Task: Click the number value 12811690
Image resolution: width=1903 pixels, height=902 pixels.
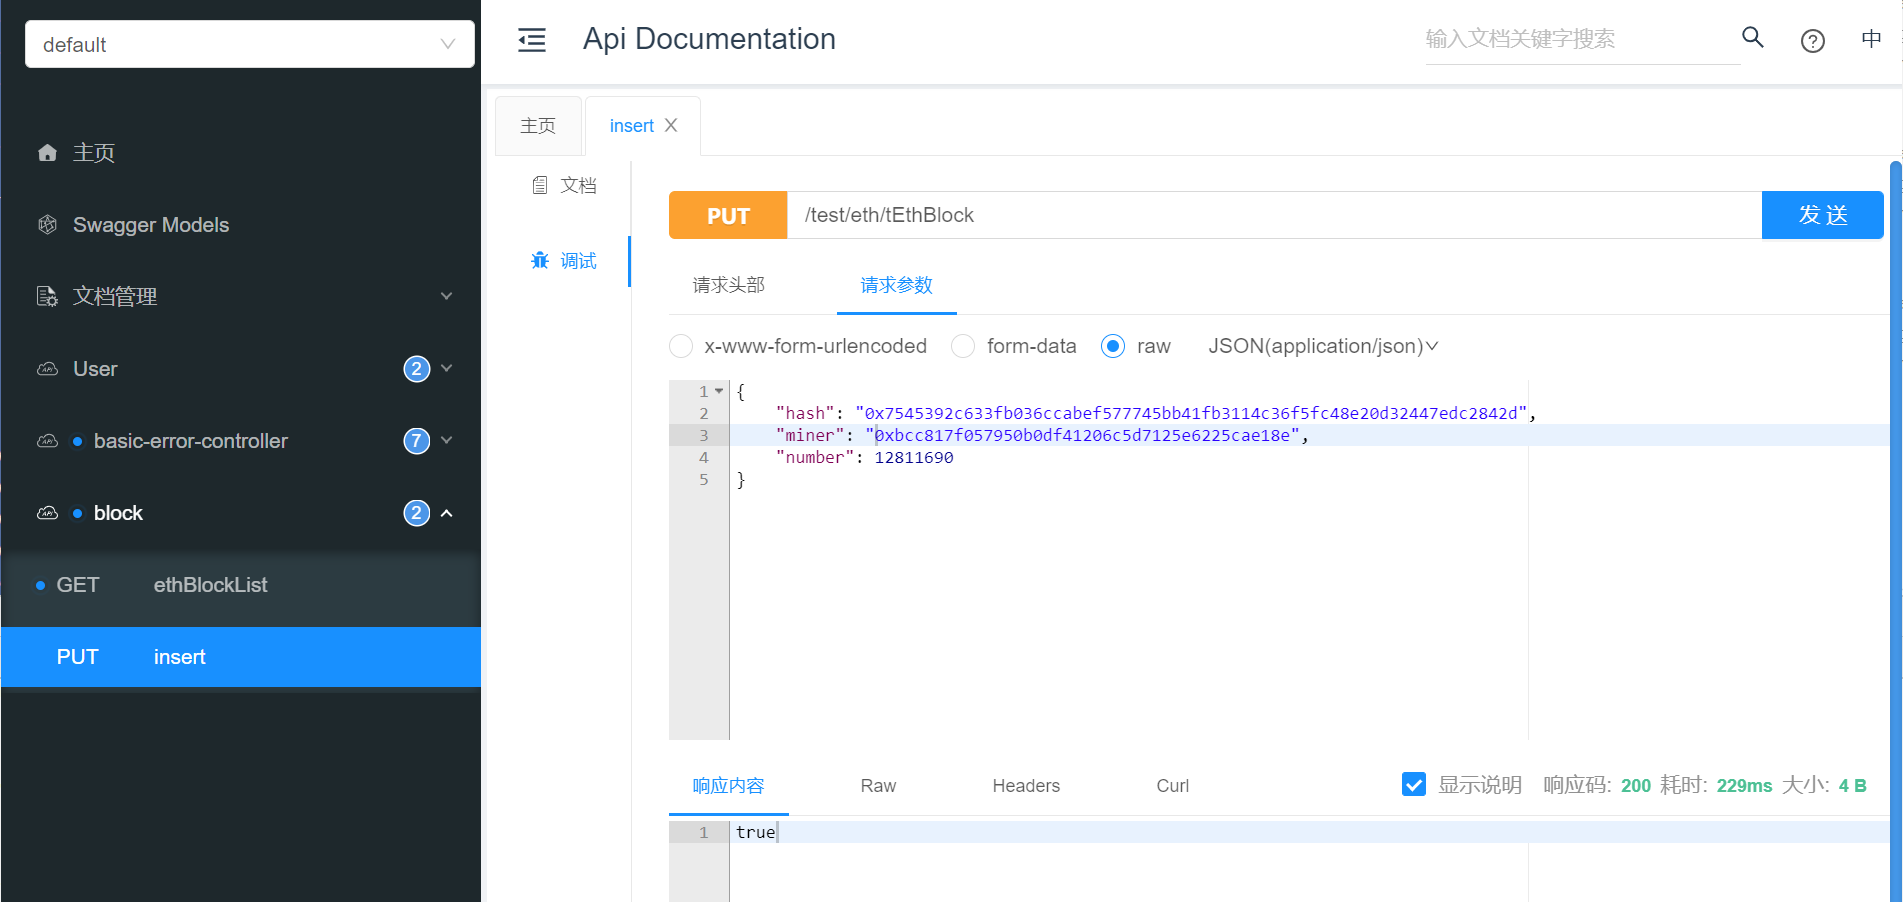Action: [x=914, y=457]
